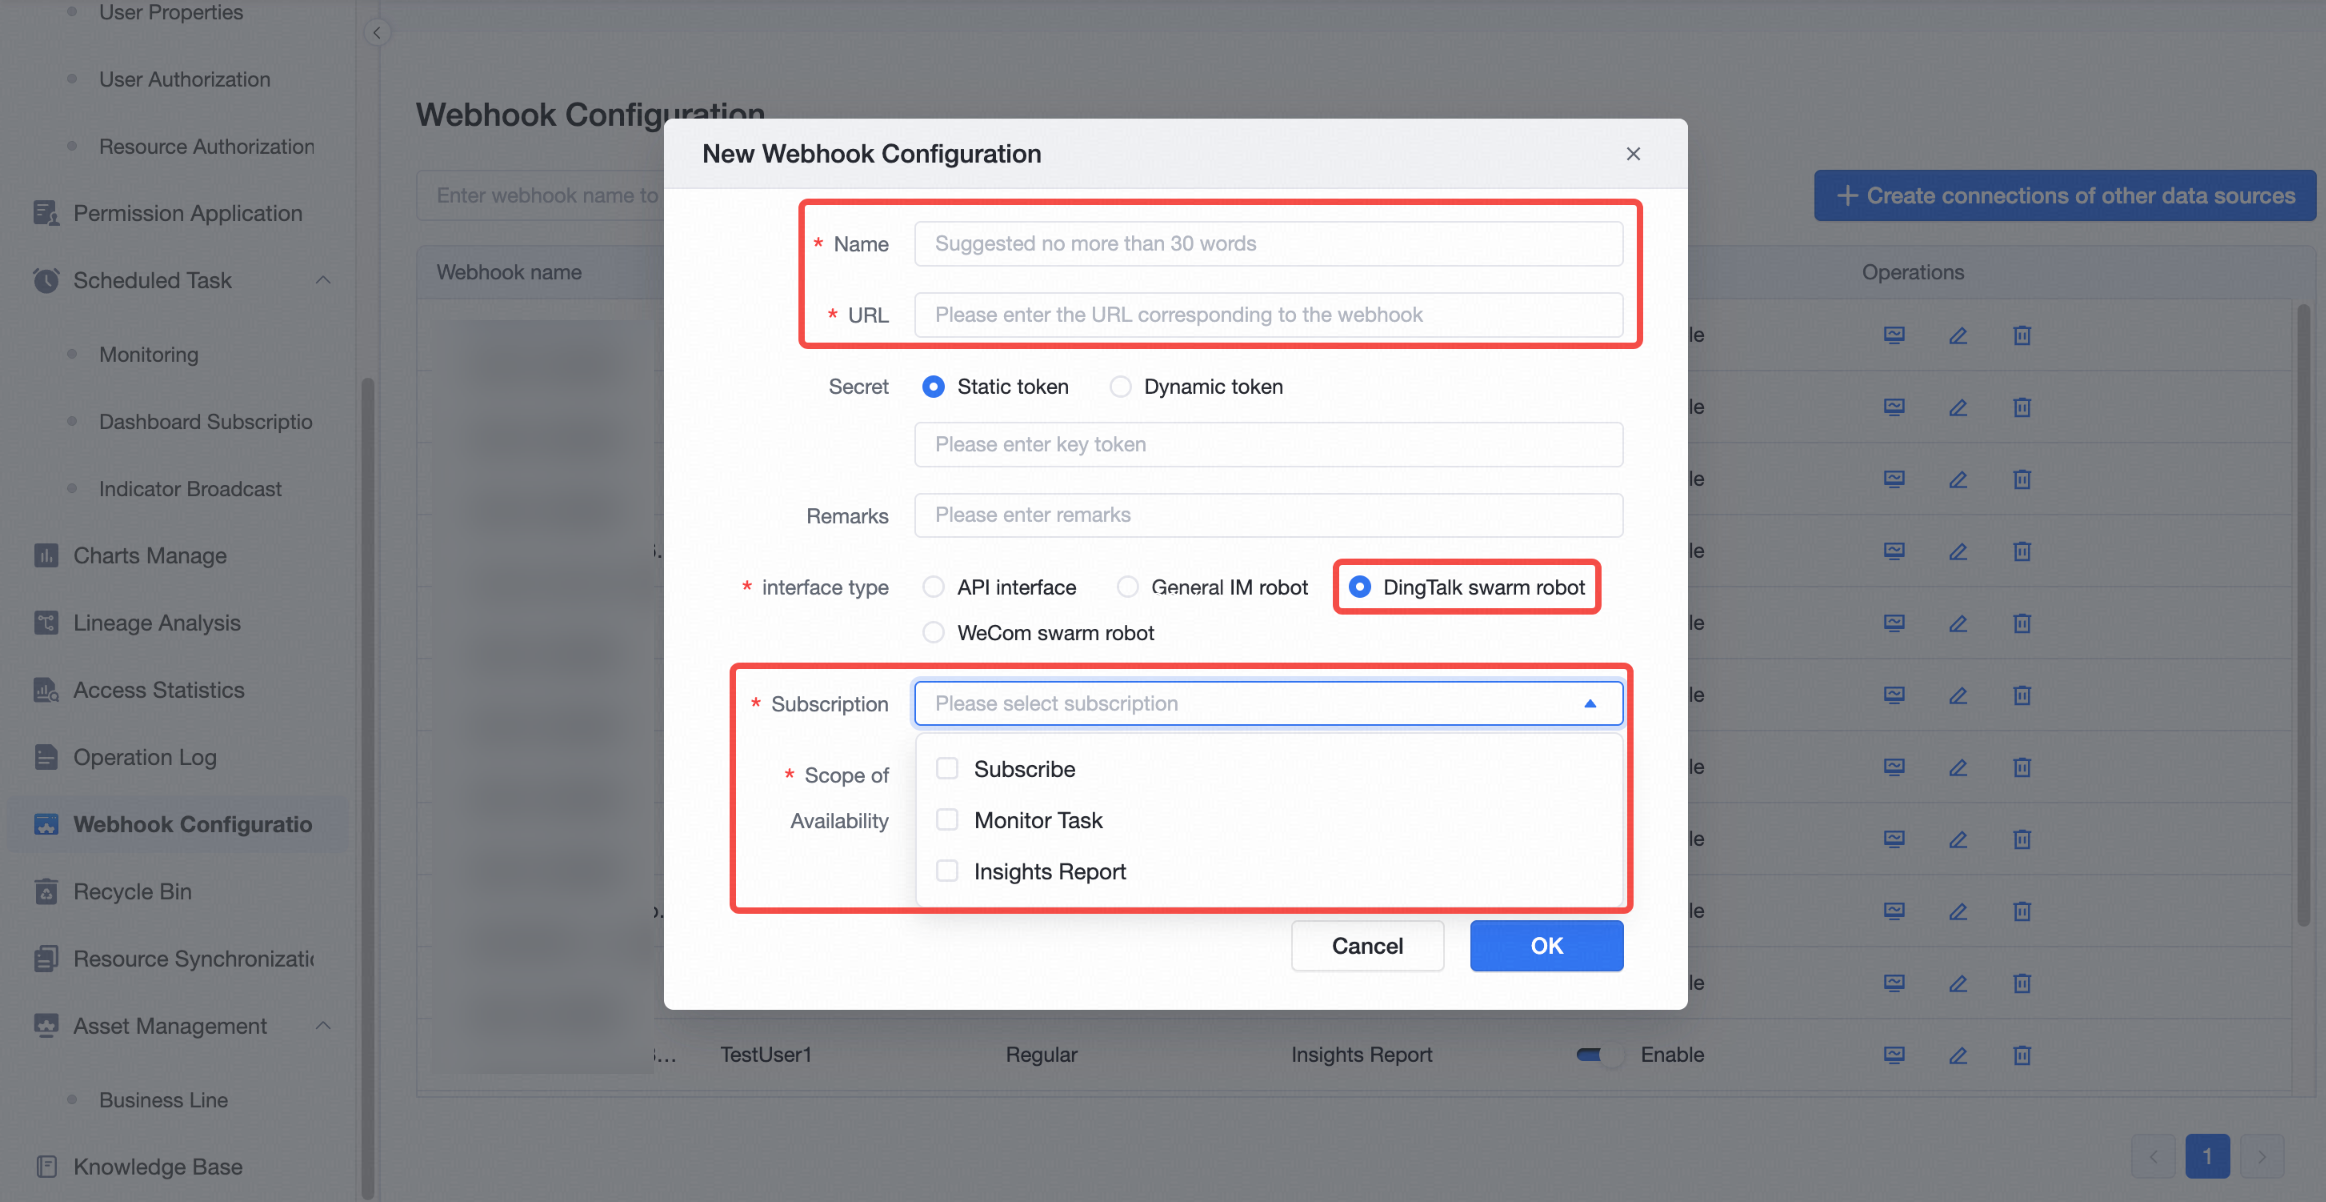This screenshot has height=1202, width=2326.
Task: Click the Lineage Analysis sidebar icon
Action: (46, 623)
